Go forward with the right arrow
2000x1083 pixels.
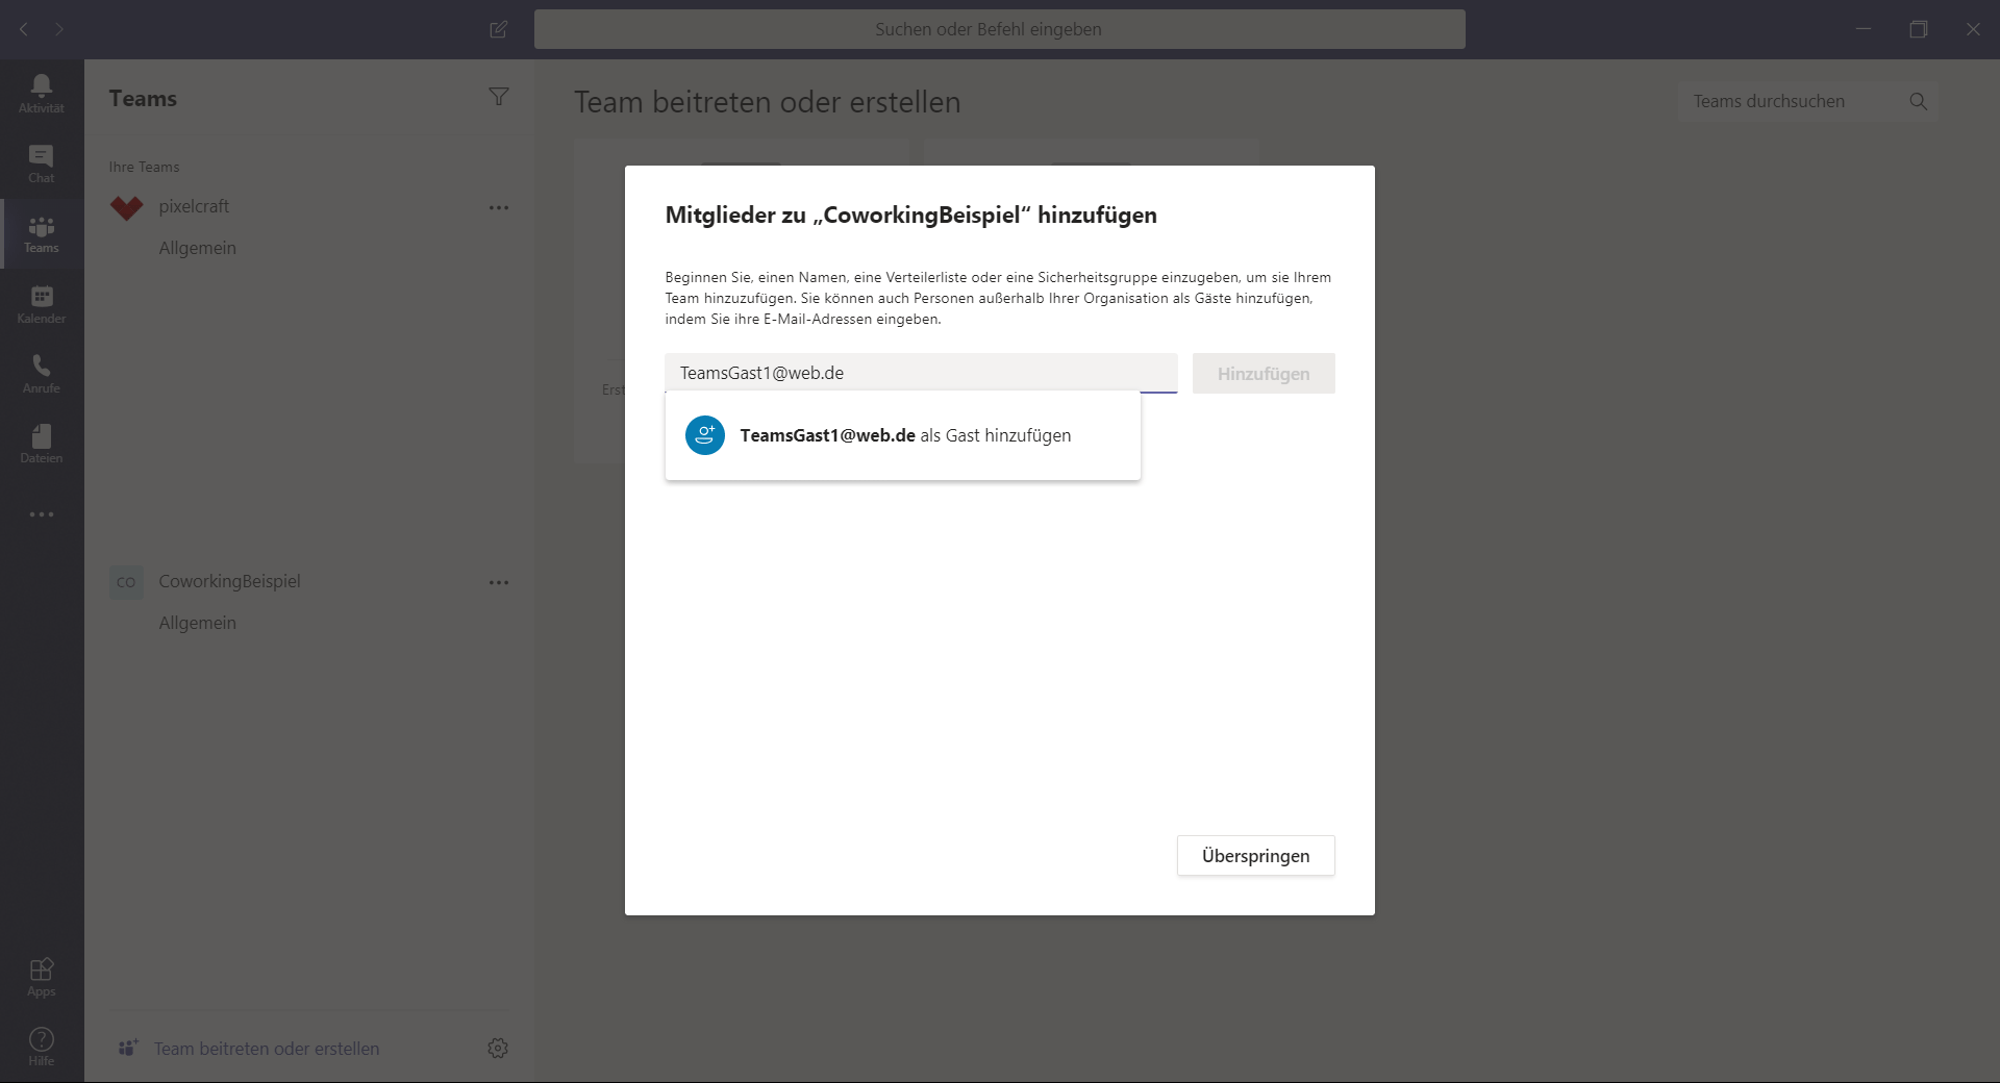click(60, 29)
